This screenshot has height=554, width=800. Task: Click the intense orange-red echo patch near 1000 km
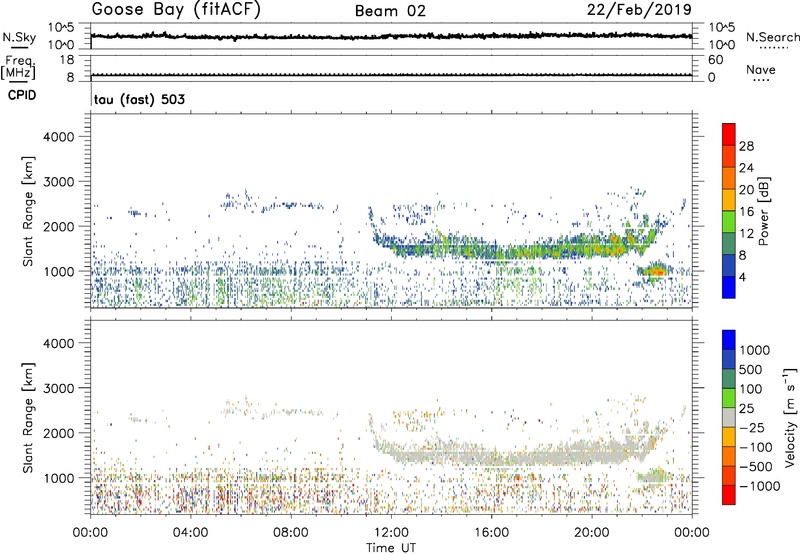(655, 271)
